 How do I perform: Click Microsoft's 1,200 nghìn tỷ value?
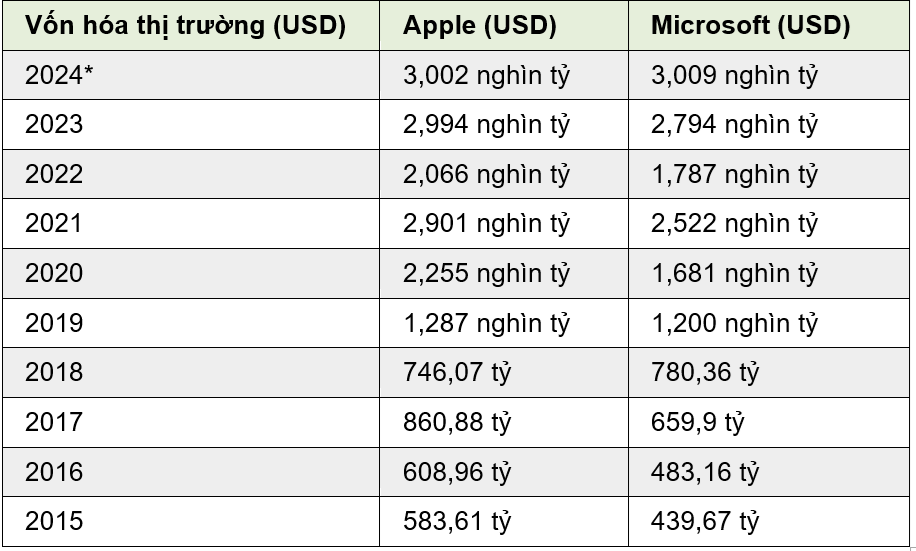coord(734,323)
